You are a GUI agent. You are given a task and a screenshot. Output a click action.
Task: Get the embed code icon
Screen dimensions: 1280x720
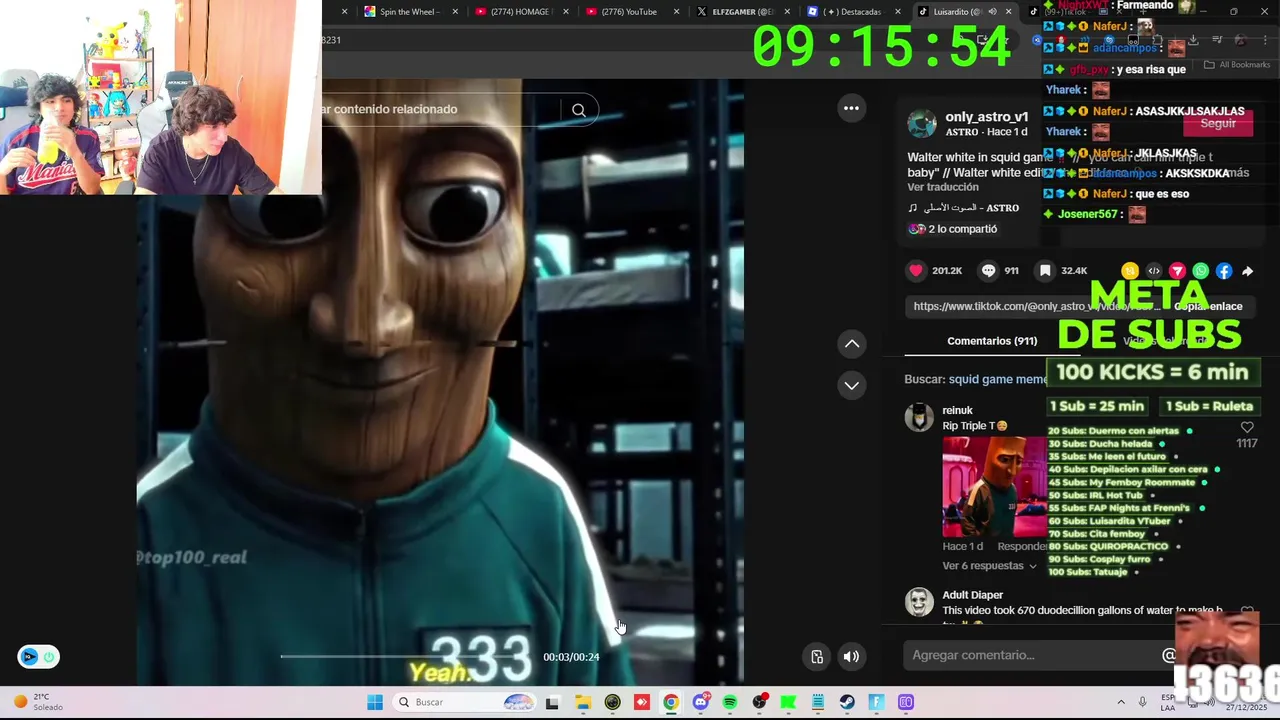pos(1154,271)
